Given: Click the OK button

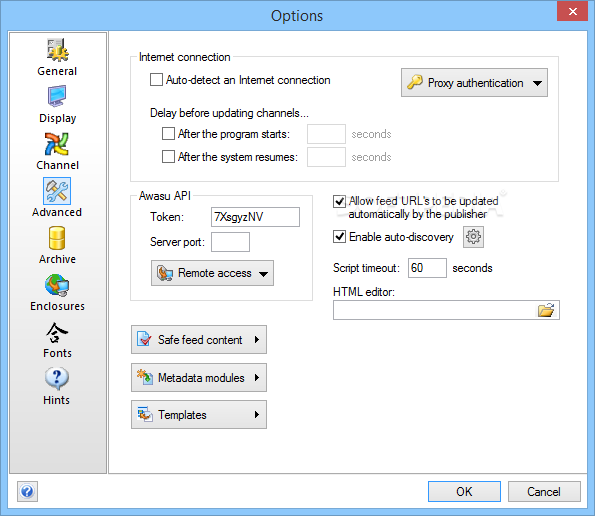Looking at the screenshot, I should (x=464, y=491).
